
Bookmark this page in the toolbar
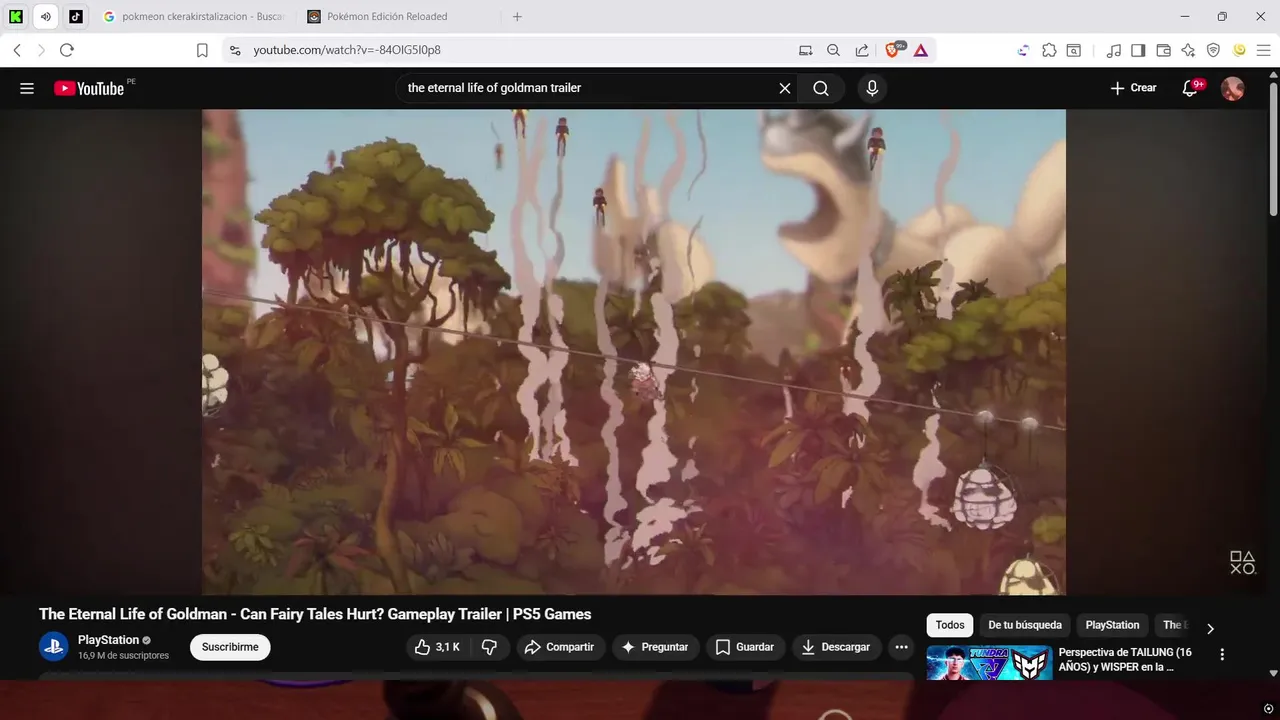(202, 50)
